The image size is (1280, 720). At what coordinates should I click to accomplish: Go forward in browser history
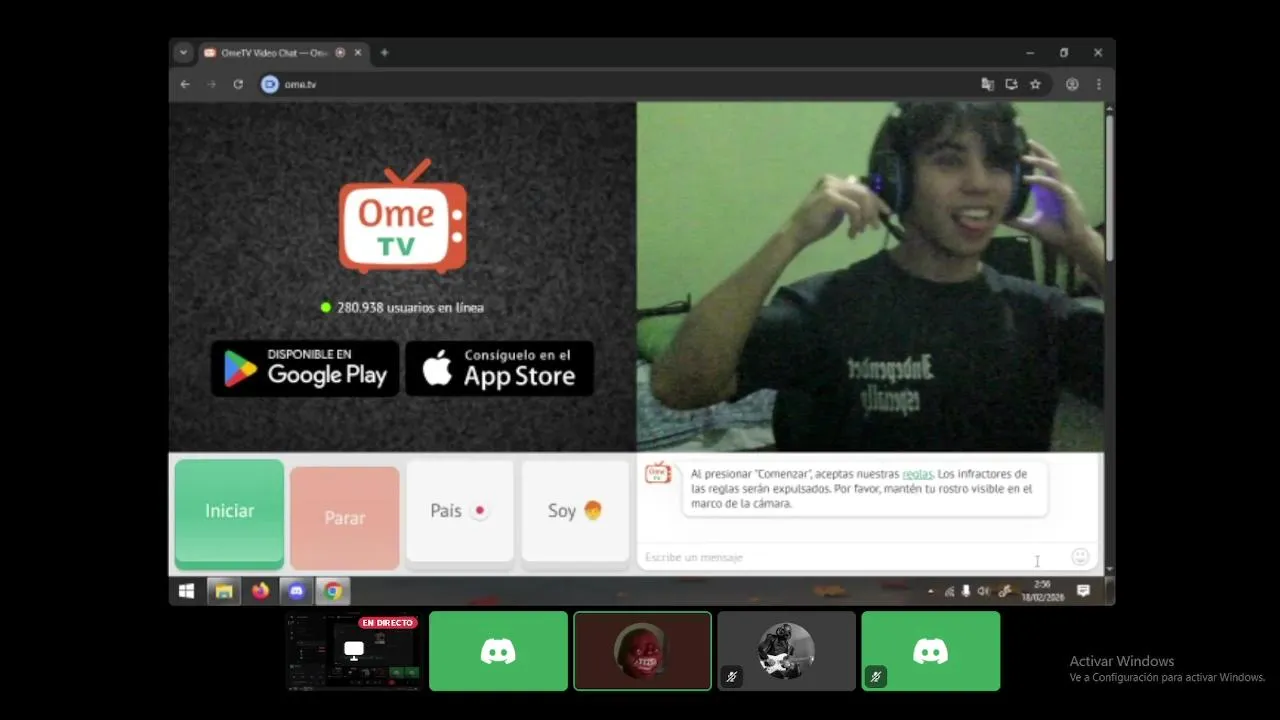(x=211, y=85)
